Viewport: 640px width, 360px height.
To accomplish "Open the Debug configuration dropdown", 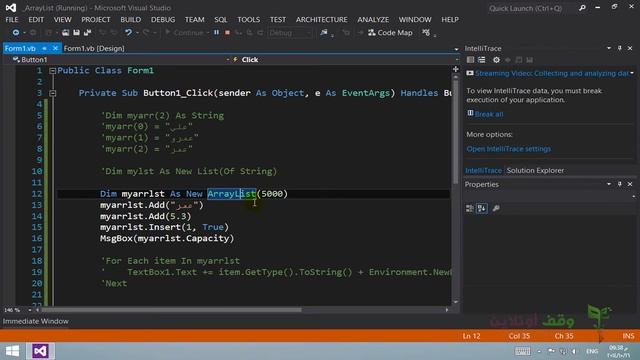I will (291, 33).
